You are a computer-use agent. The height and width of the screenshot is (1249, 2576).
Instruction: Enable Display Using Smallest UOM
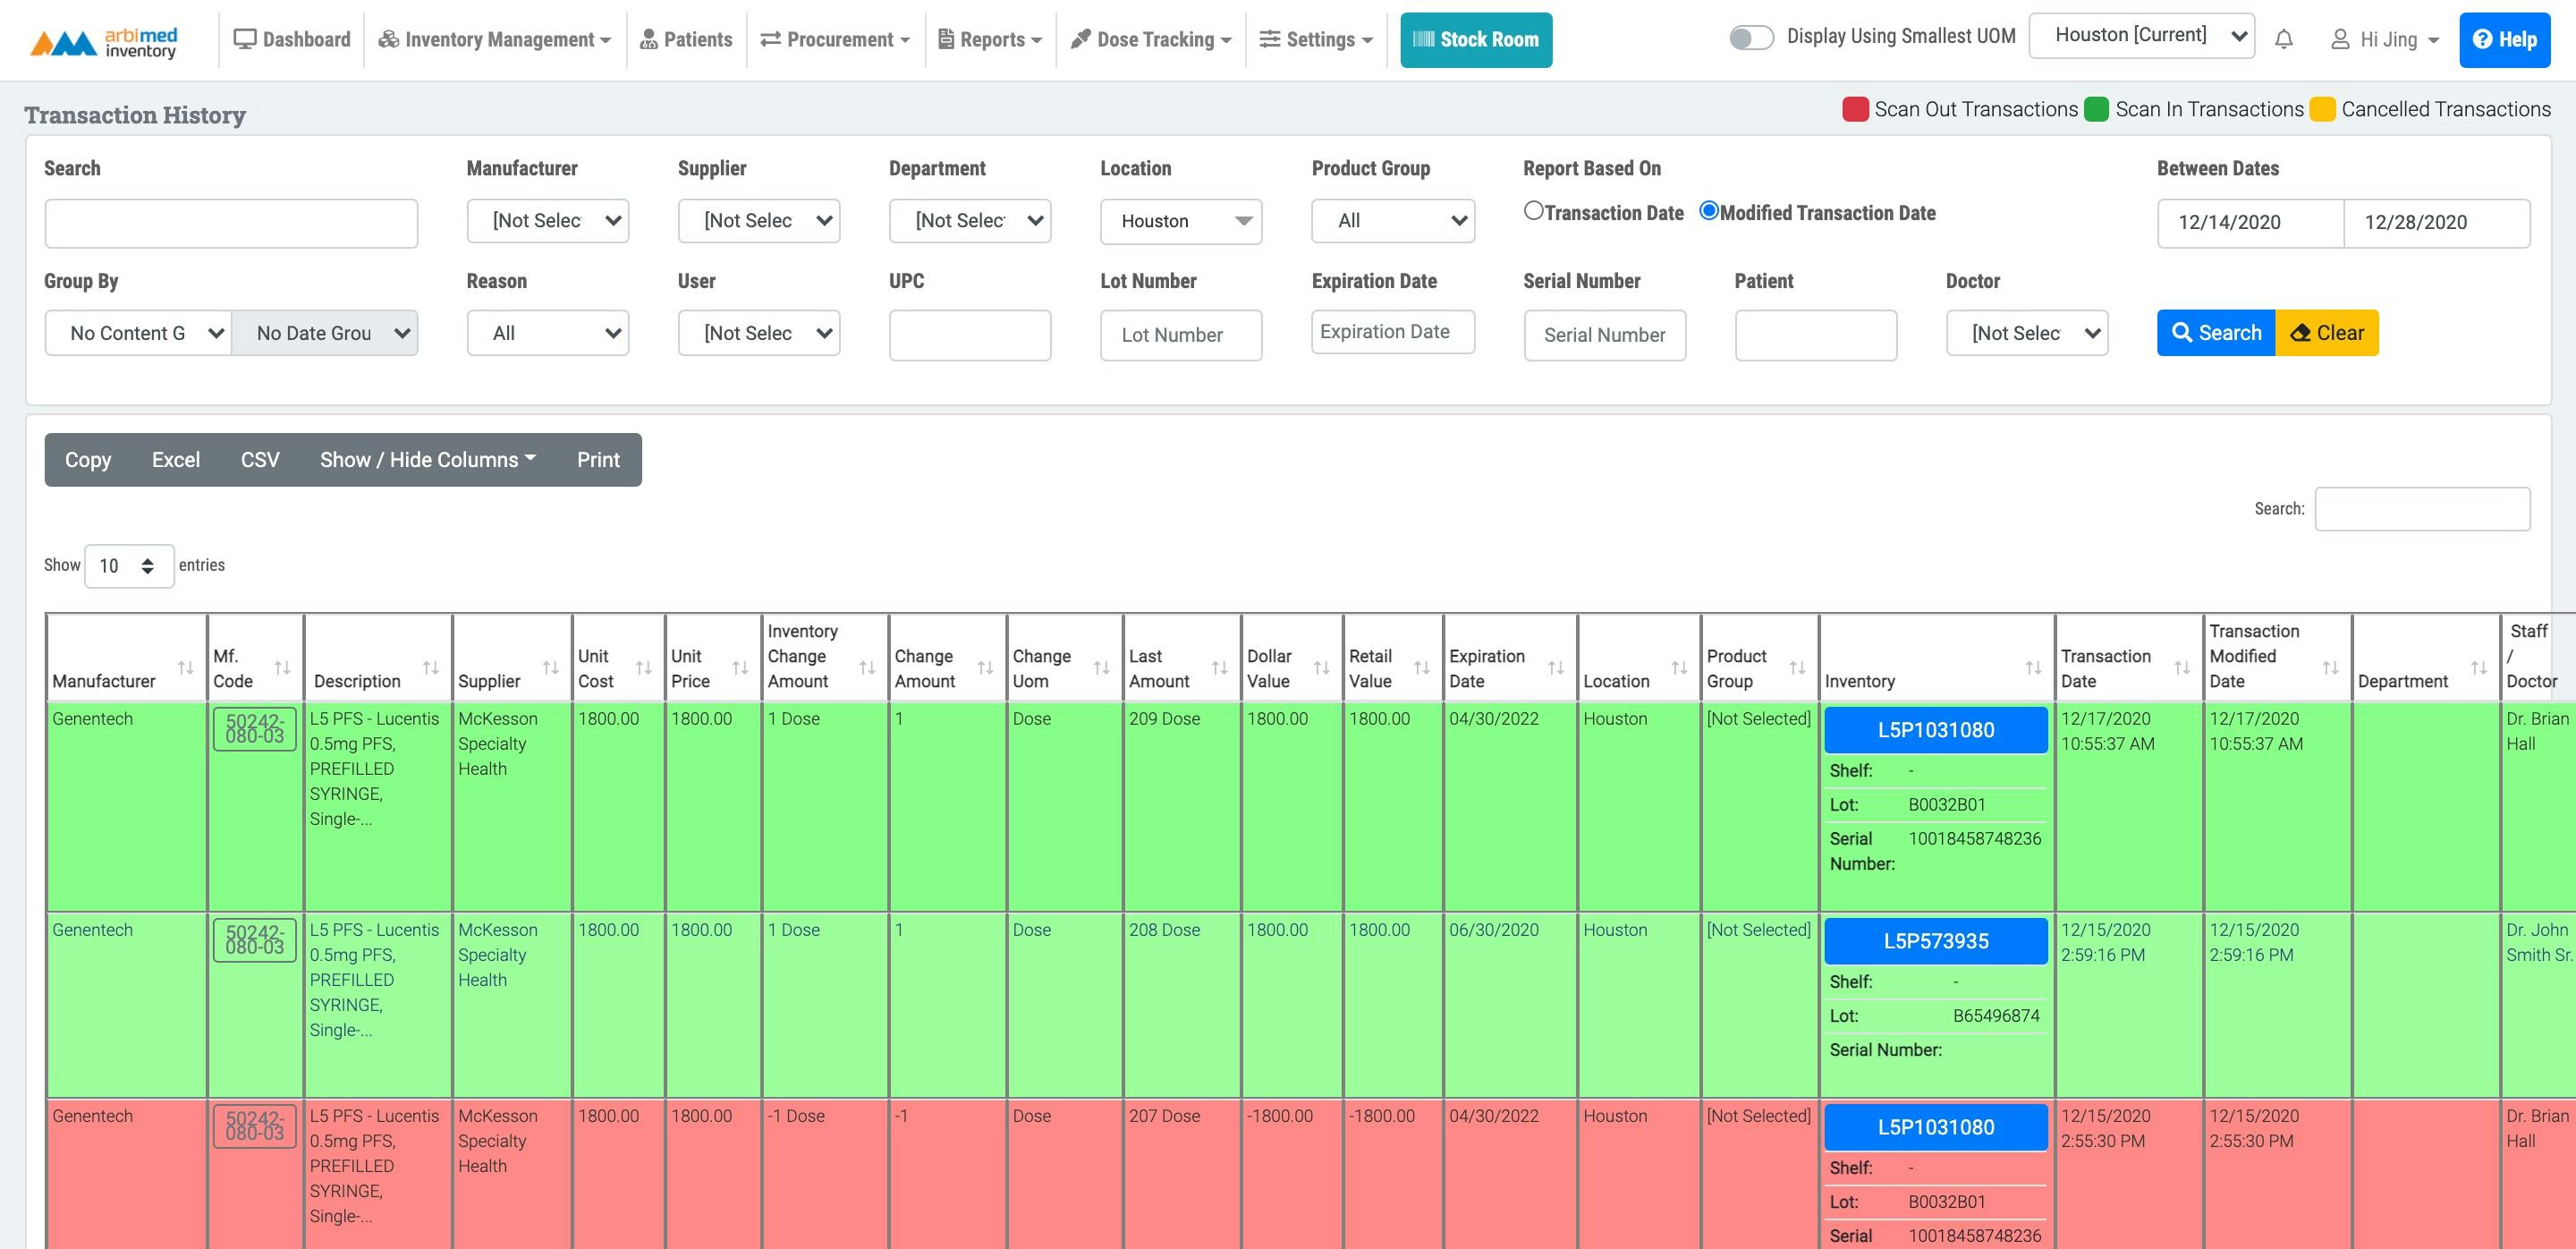coord(1752,36)
